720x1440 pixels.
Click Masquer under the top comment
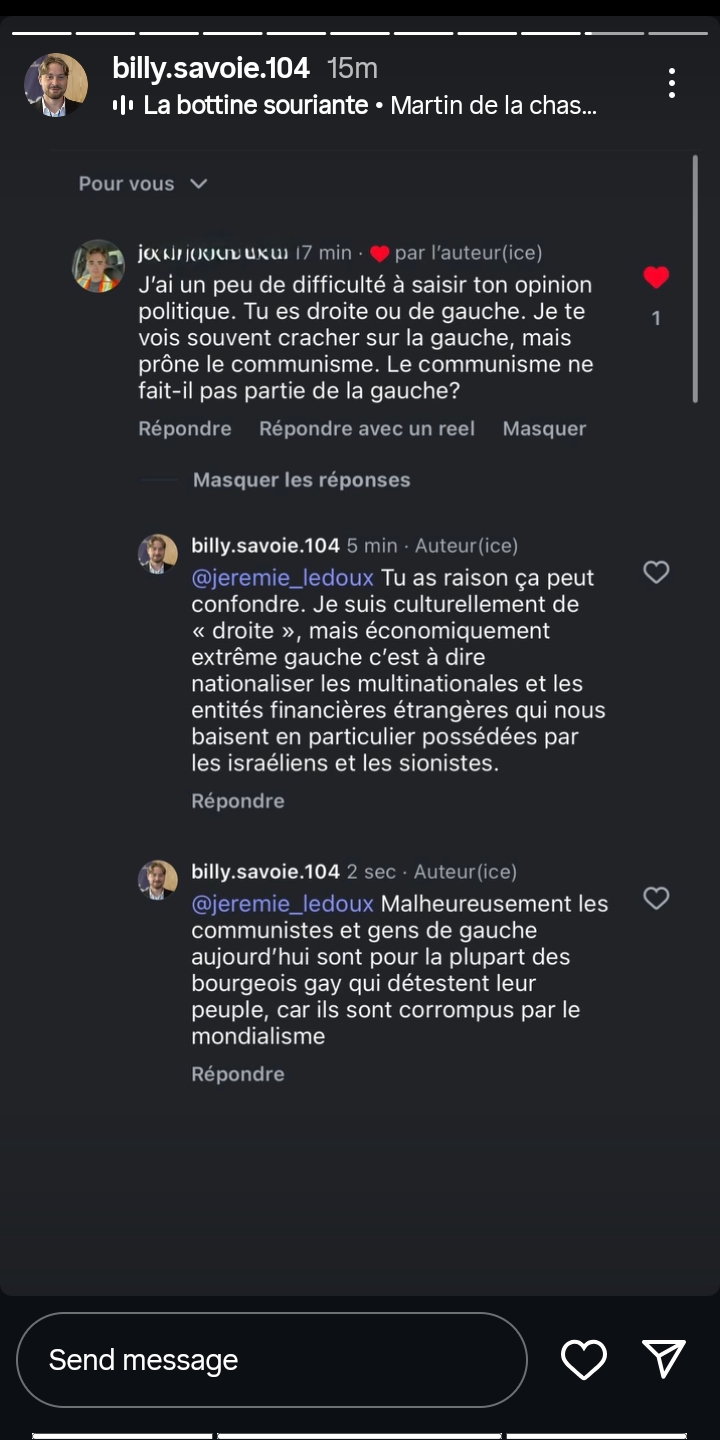coord(544,428)
